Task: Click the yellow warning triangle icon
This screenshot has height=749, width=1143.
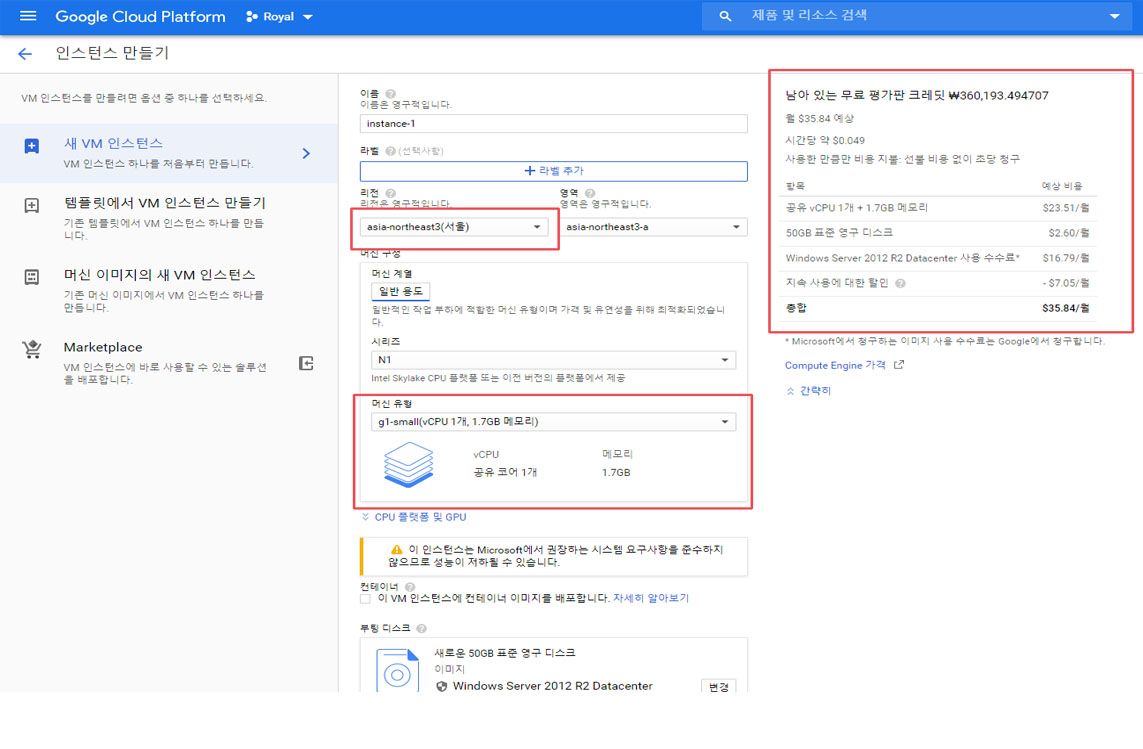Action: [396, 549]
